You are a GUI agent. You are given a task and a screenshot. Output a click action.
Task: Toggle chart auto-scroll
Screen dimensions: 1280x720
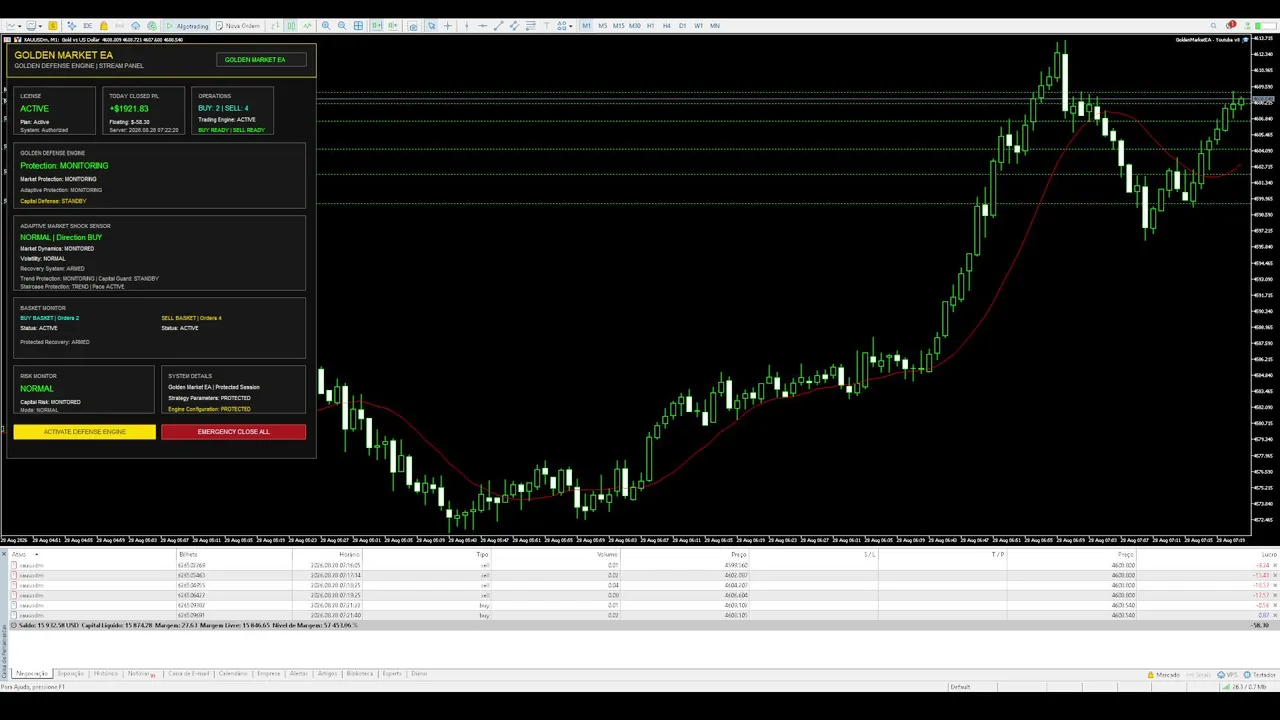click(377, 26)
